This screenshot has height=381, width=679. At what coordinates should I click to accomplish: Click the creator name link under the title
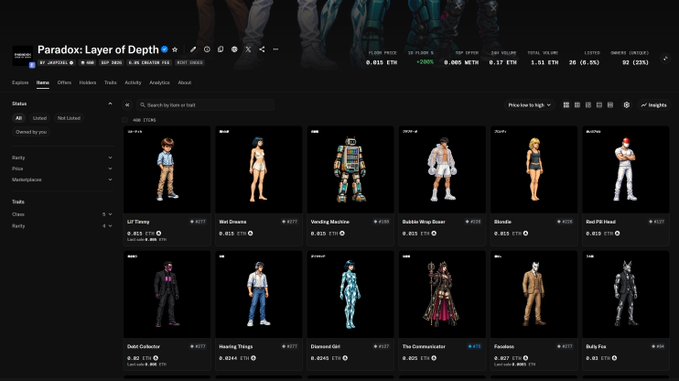(x=56, y=63)
